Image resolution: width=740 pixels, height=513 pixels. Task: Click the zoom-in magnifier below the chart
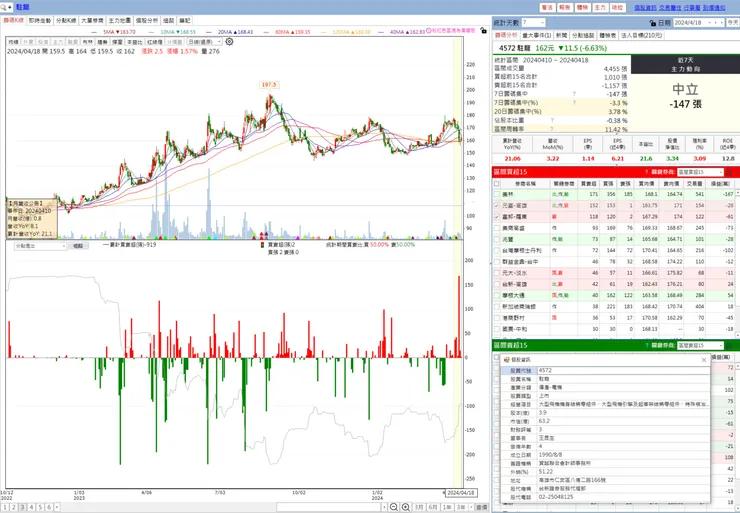coord(406,507)
